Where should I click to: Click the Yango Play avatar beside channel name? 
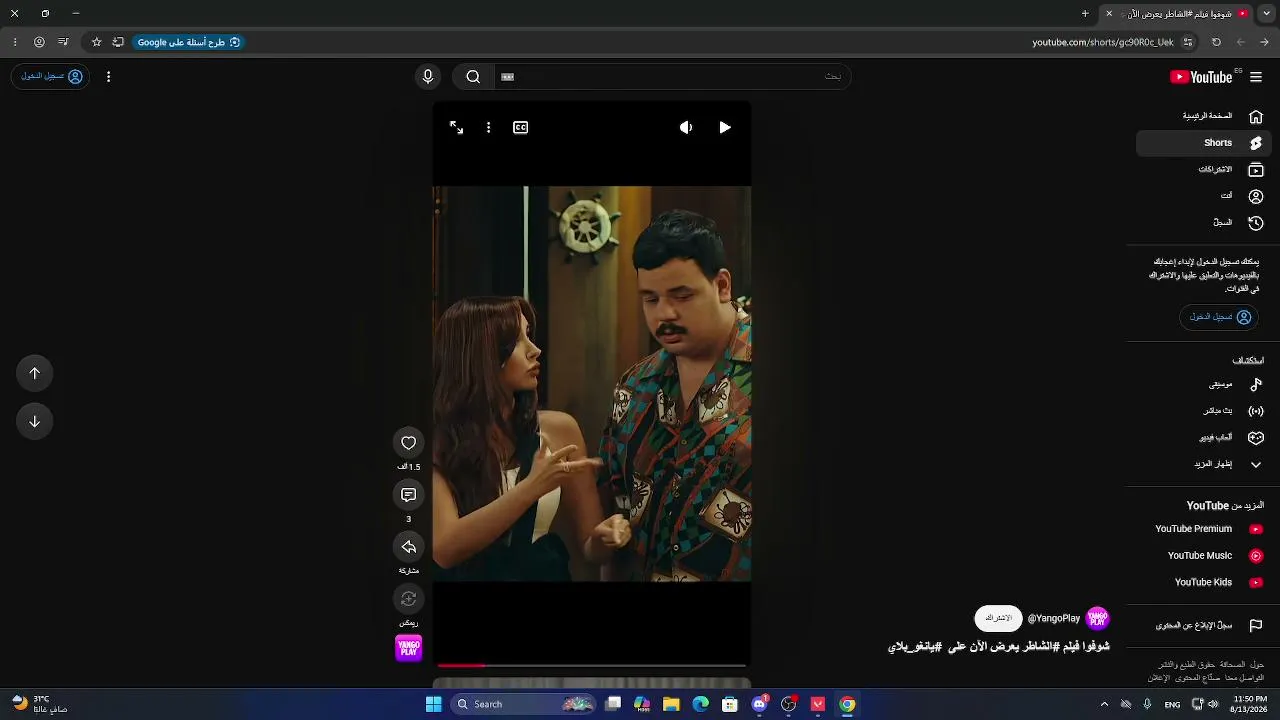tap(1098, 619)
